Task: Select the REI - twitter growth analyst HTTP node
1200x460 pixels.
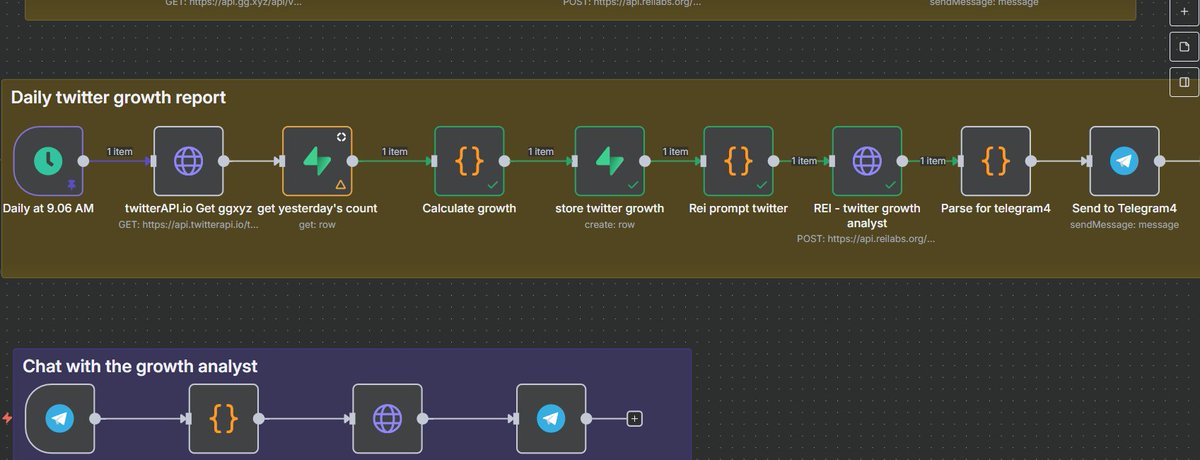Action: (868, 161)
